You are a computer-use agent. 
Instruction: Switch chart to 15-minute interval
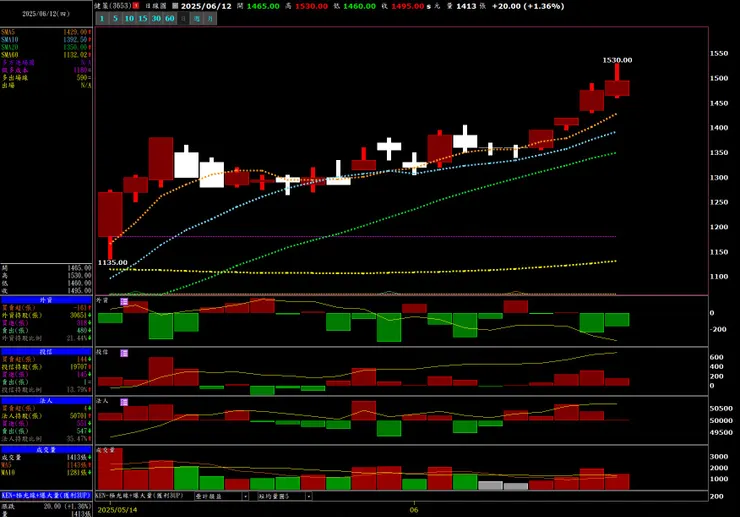click(x=143, y=18)
